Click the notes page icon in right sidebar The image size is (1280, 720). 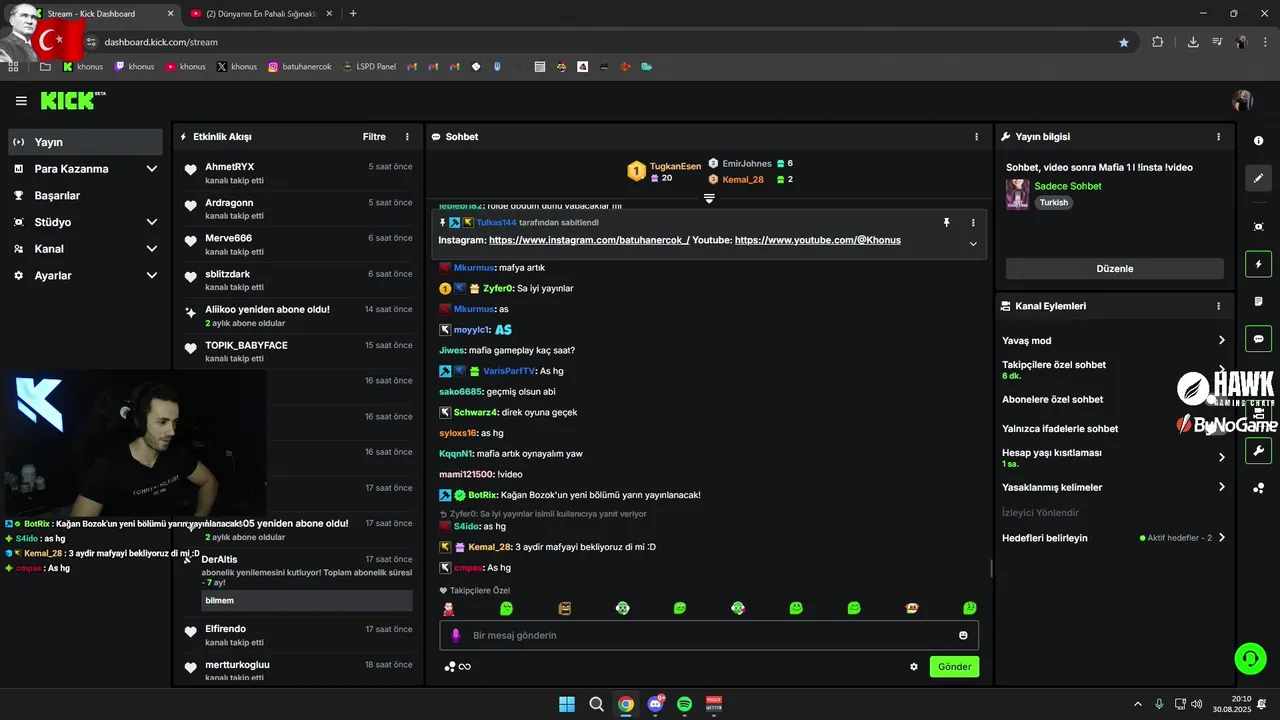click(1258, 301)
